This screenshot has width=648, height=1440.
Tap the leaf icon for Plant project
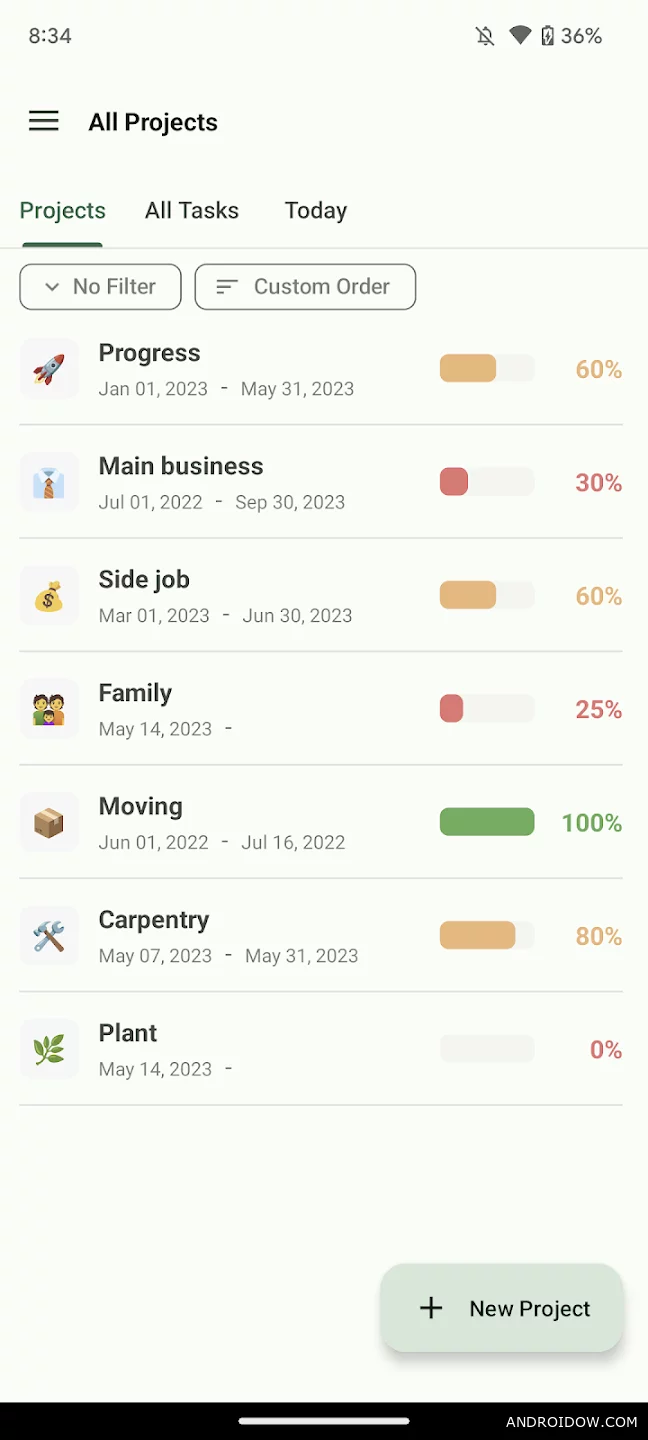click(49, 1050)
